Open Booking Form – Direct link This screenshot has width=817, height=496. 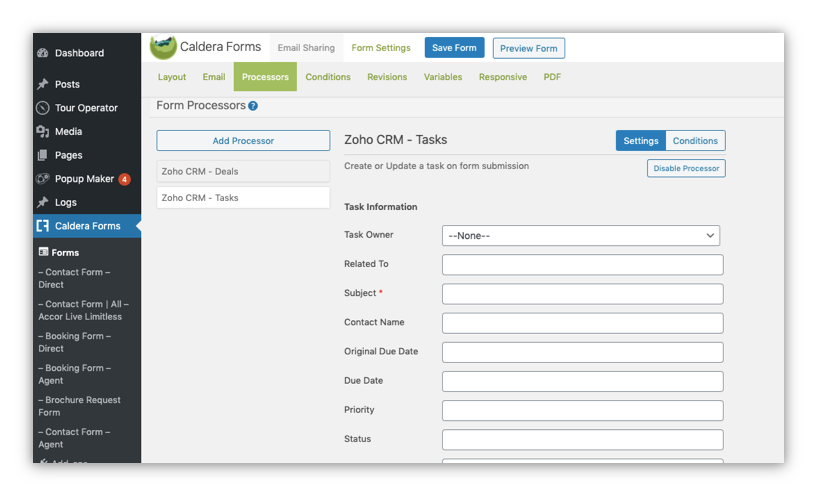75,342
